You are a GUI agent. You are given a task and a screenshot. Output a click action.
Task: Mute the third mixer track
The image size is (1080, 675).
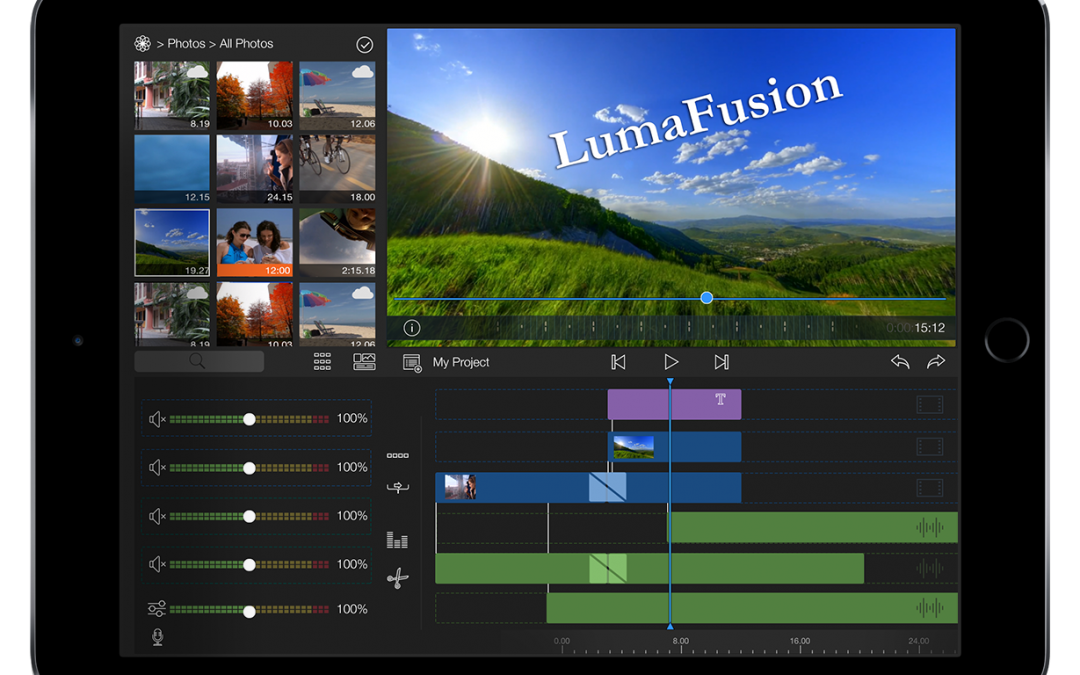pyautogui.click(x=157, y=516)
